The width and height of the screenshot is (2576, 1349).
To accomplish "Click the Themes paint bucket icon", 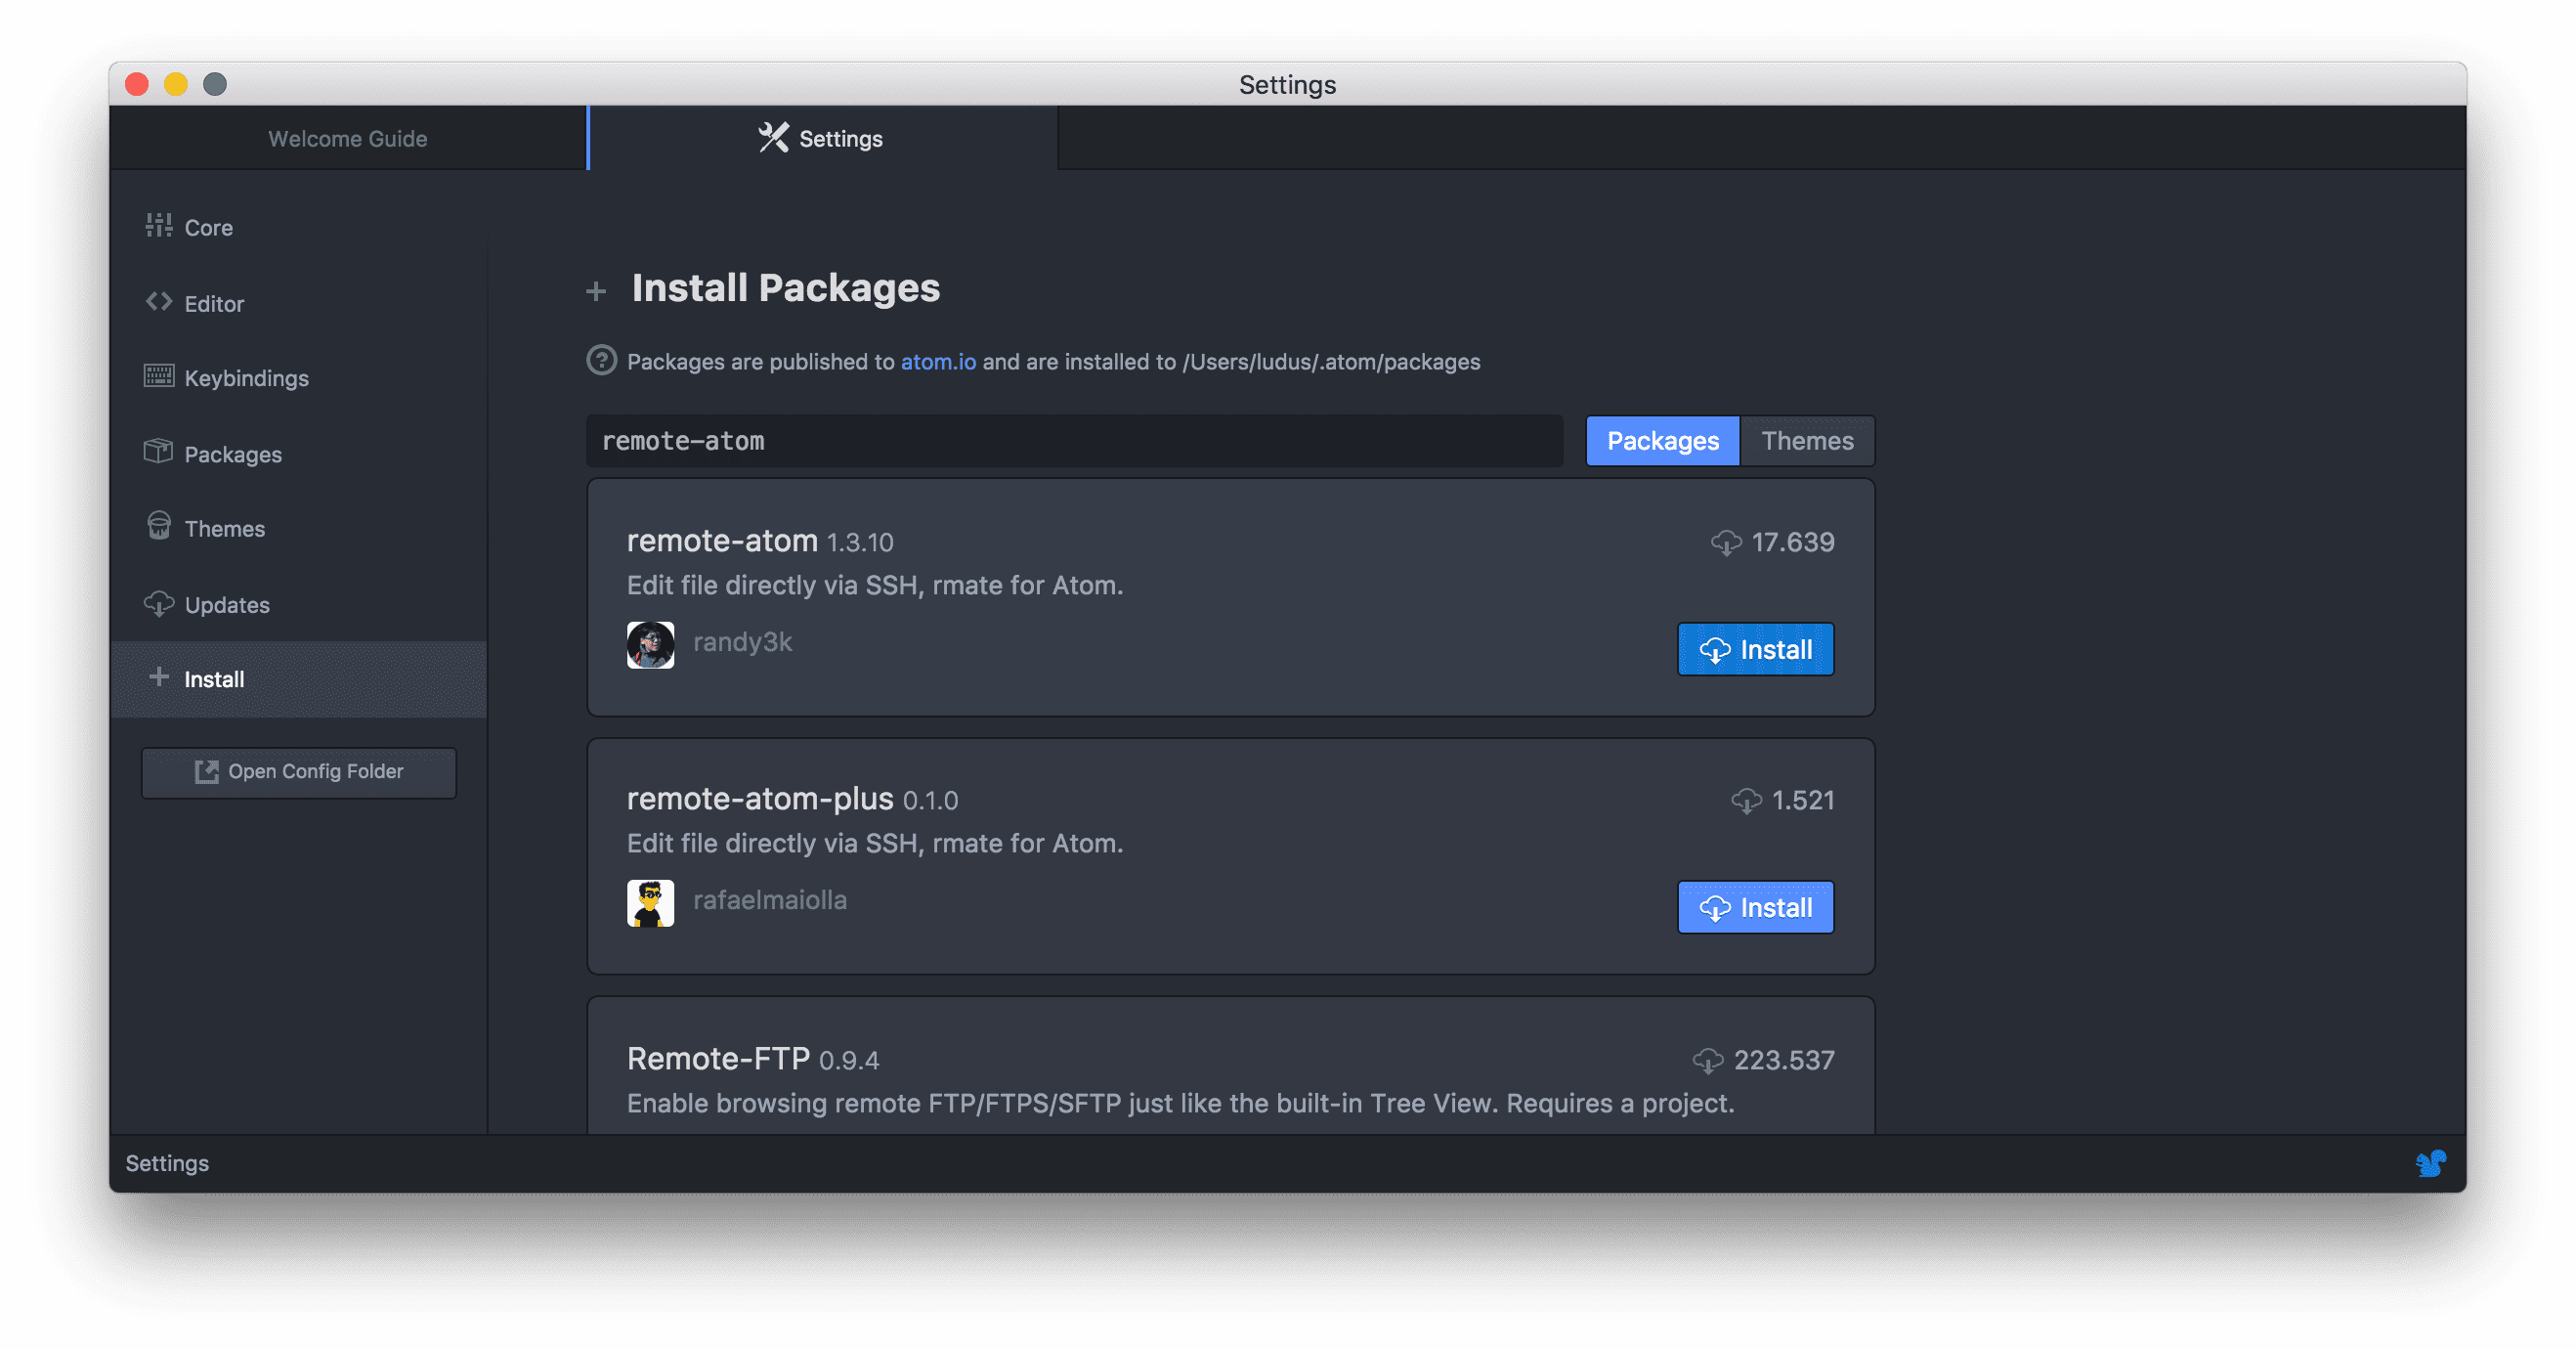I will pos(158,526).
